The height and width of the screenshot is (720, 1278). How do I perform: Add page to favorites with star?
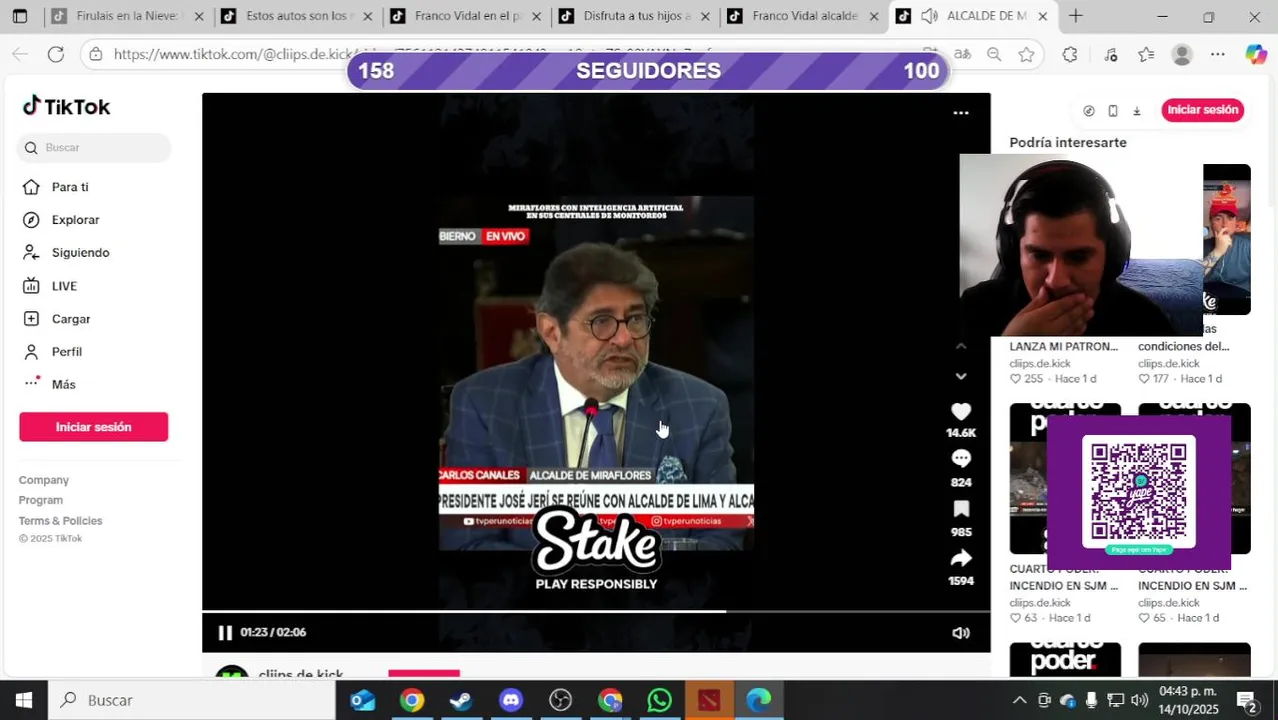pyautogui.click(x=1026, y=54)
